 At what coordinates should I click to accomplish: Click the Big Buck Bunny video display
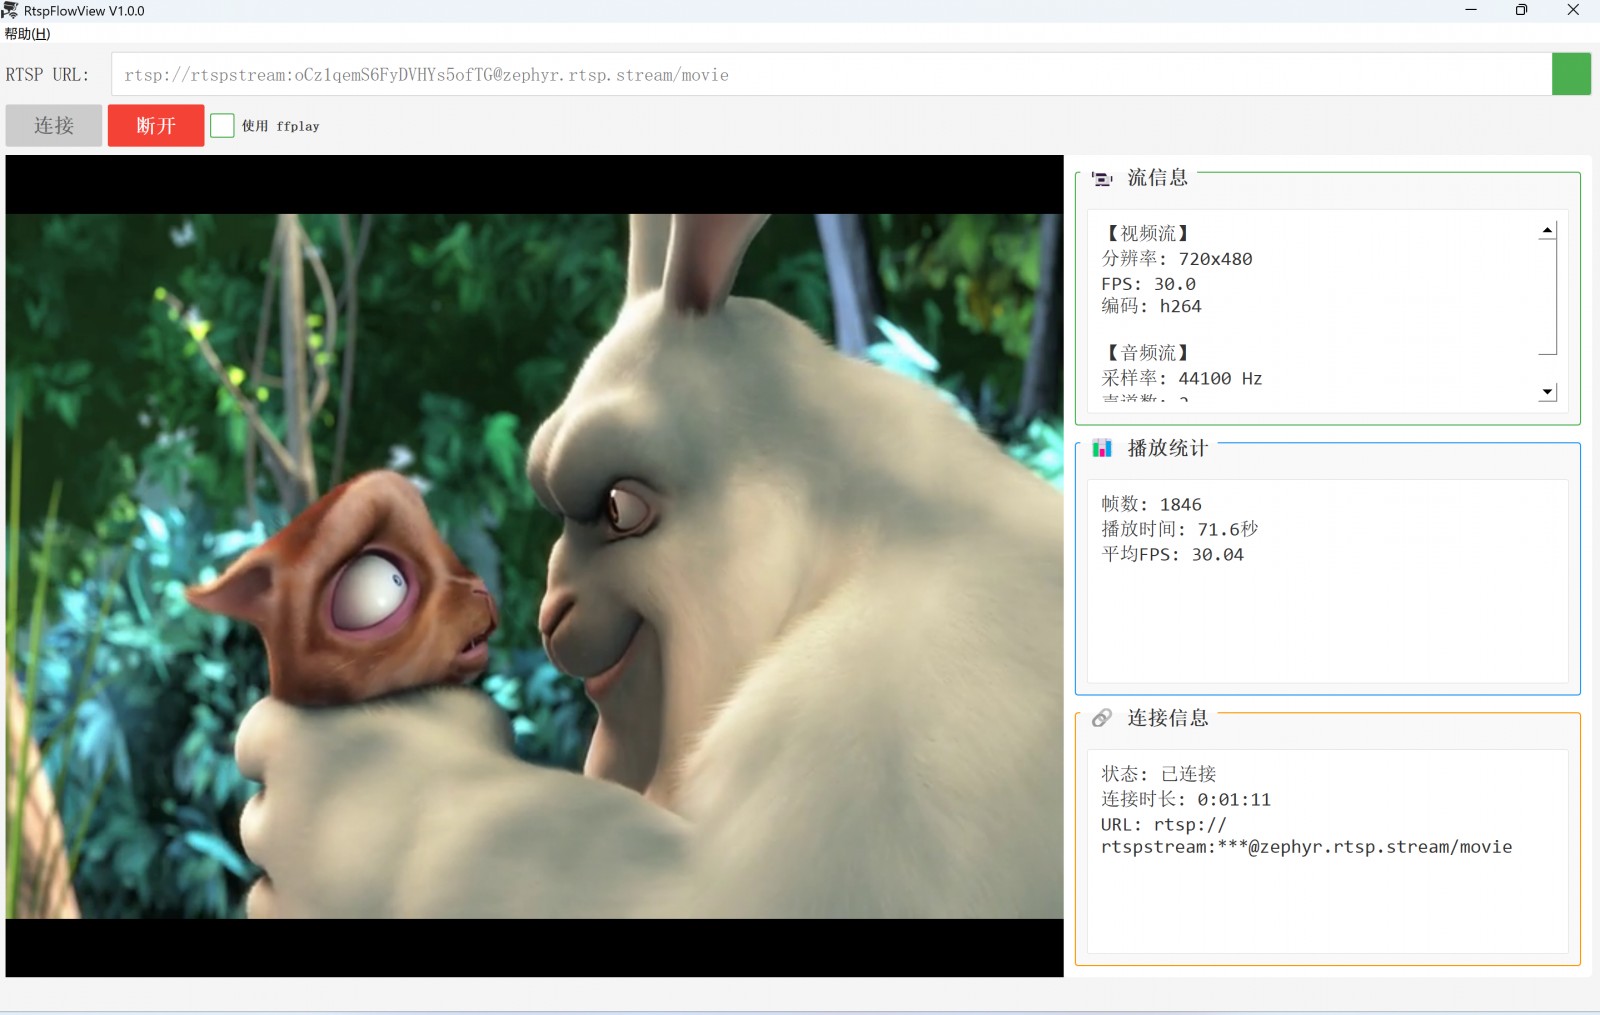(x=534, y=566)
